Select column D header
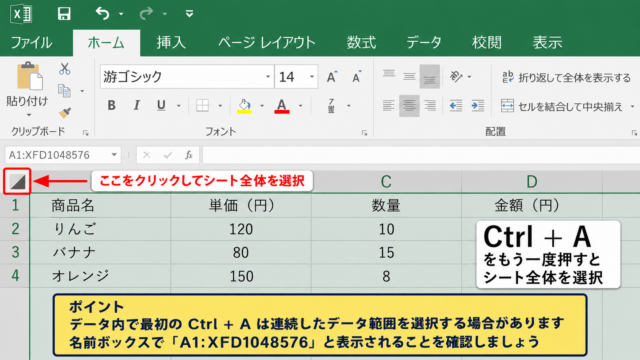640x360 pixels. [532, 182]
